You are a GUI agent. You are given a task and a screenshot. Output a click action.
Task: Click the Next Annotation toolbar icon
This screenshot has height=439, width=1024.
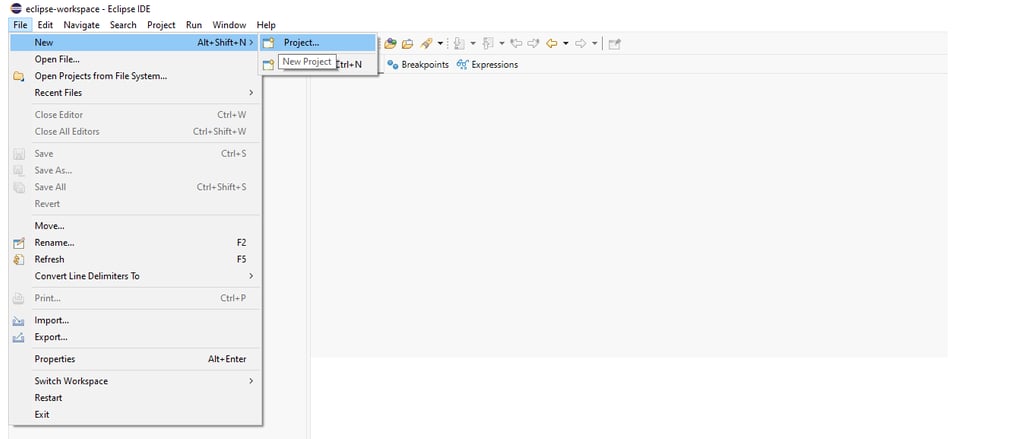coord(459,44)
